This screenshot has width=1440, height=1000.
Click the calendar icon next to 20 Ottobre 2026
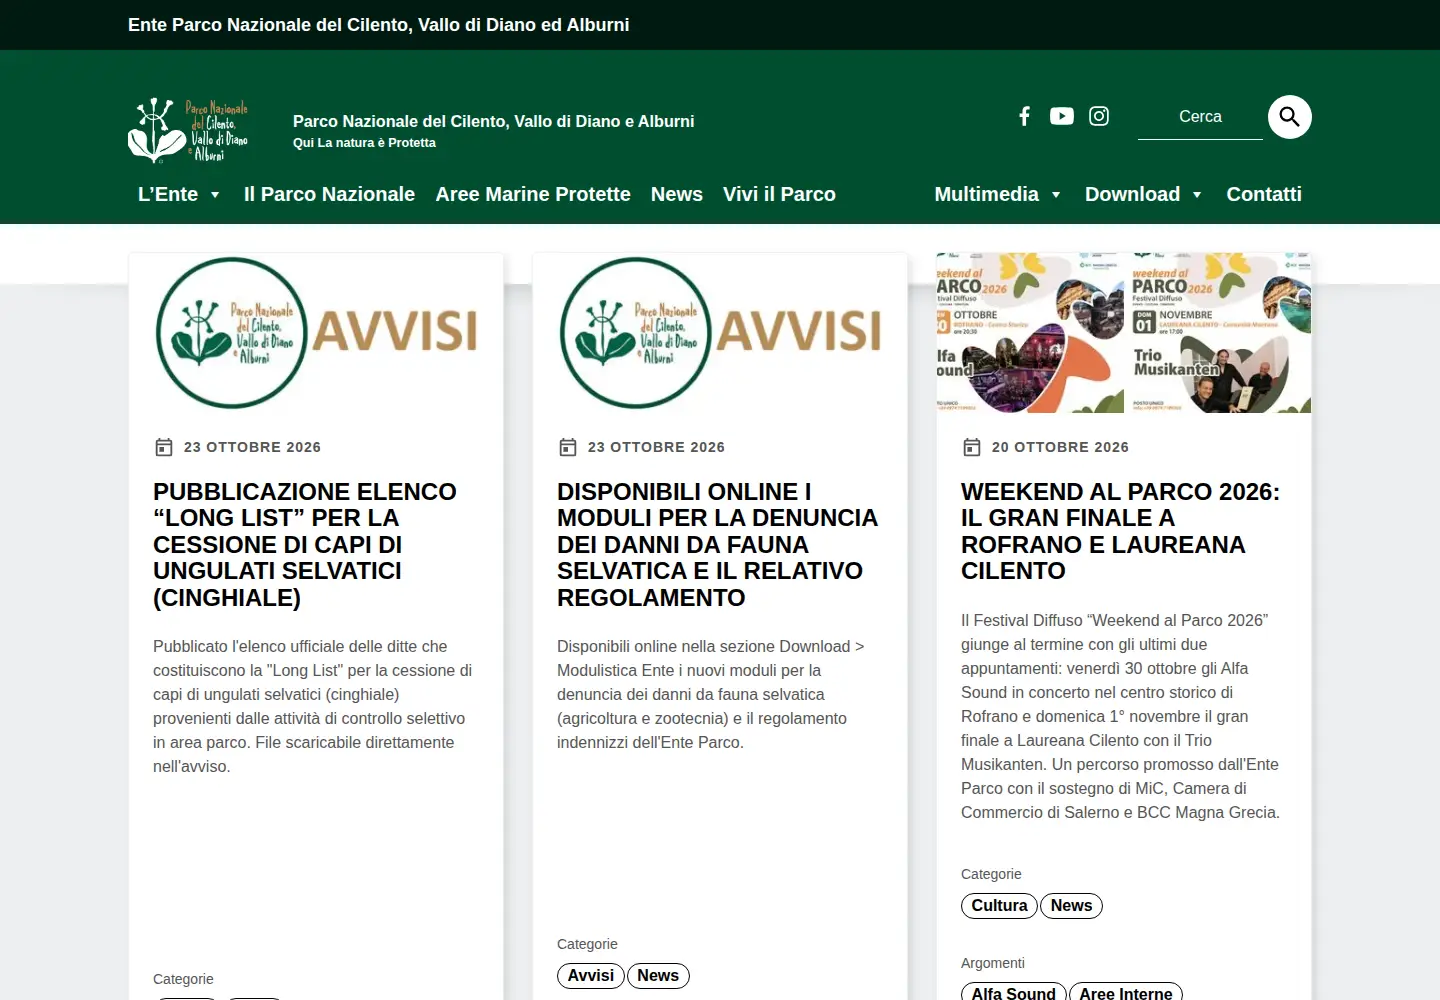click(972, 447)
